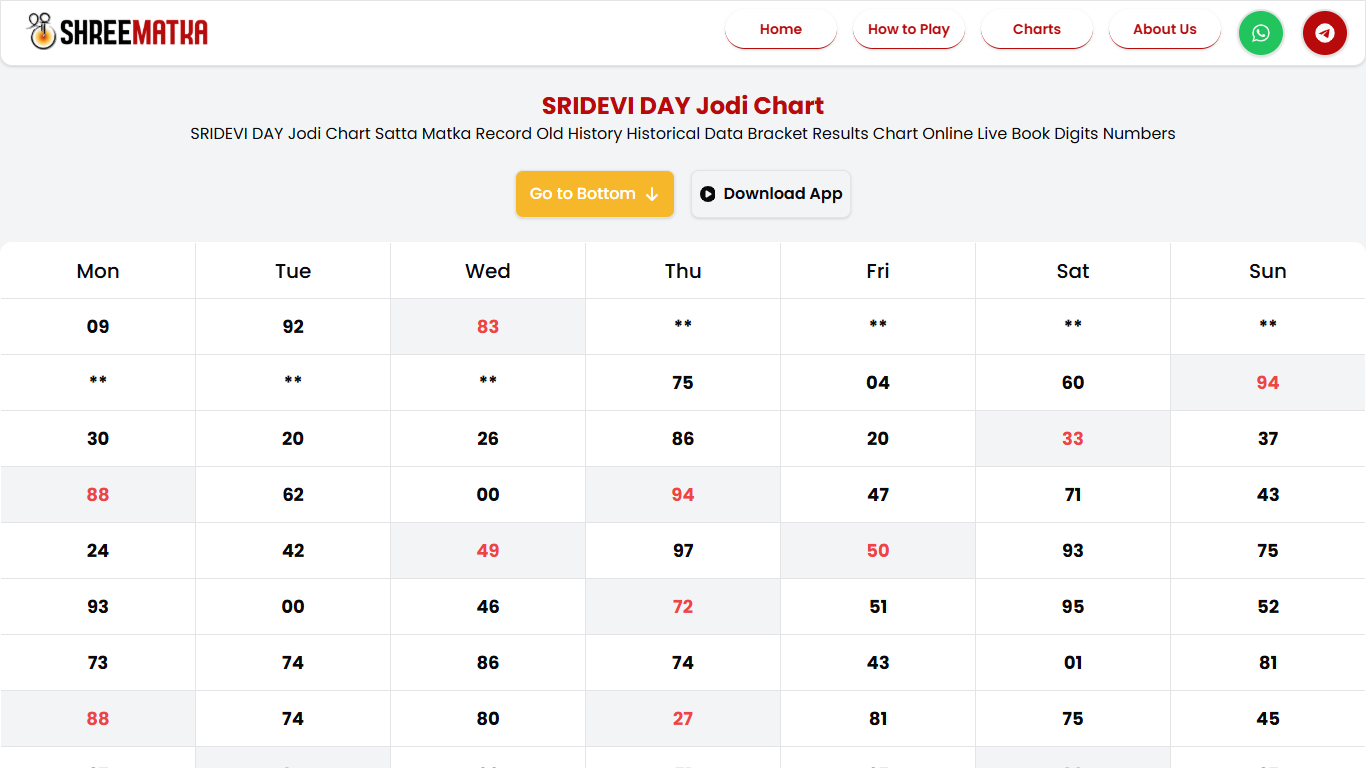Open the WhatsApp contact icon
Image resolution: width=1366 pixels, height=768 pixels.
coord(1260,33)
